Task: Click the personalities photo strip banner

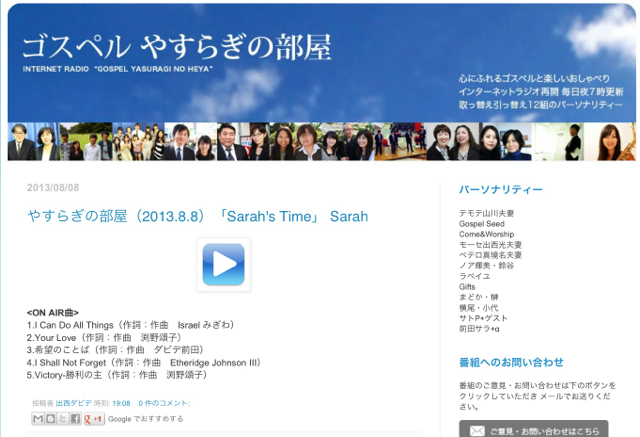Action: (320, 141)
